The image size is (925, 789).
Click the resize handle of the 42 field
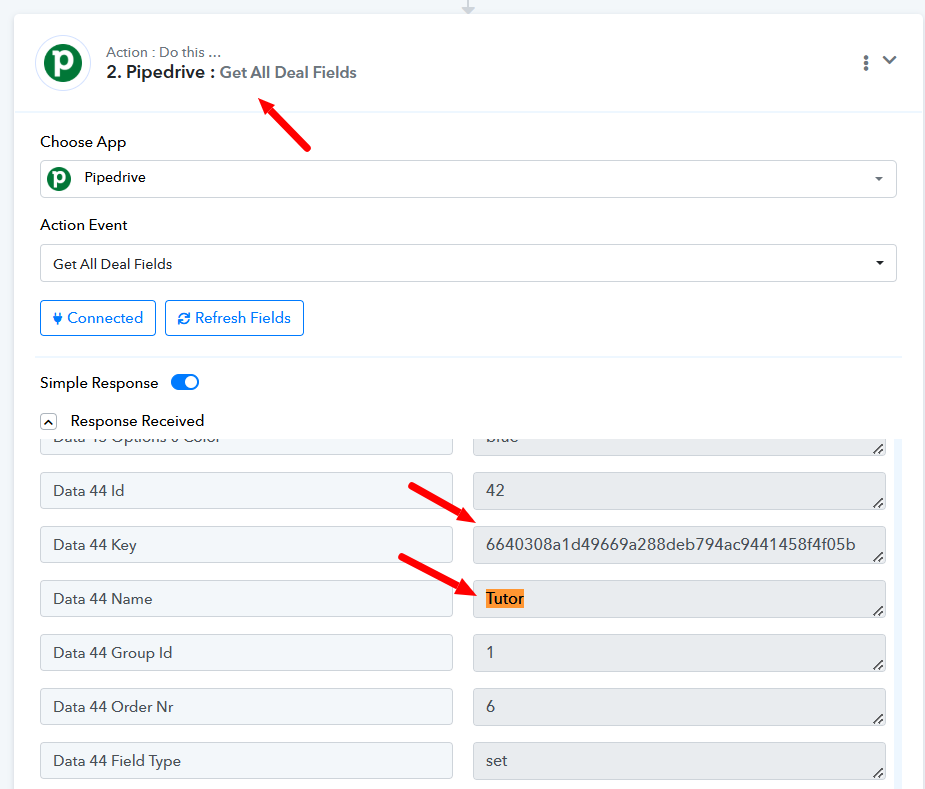click(878, 503)
